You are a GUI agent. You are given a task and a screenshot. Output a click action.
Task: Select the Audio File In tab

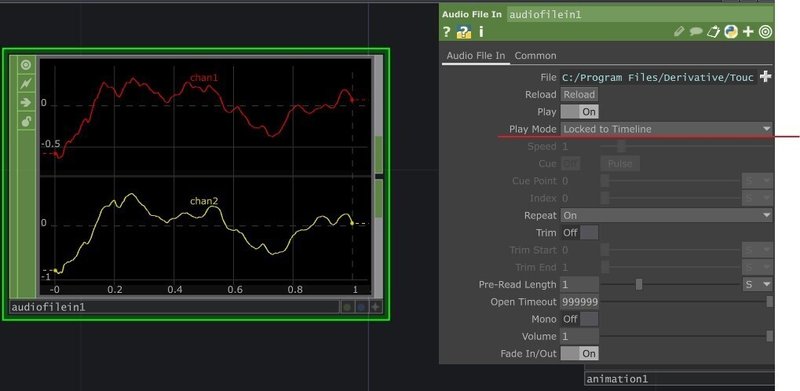coord(476,56)
